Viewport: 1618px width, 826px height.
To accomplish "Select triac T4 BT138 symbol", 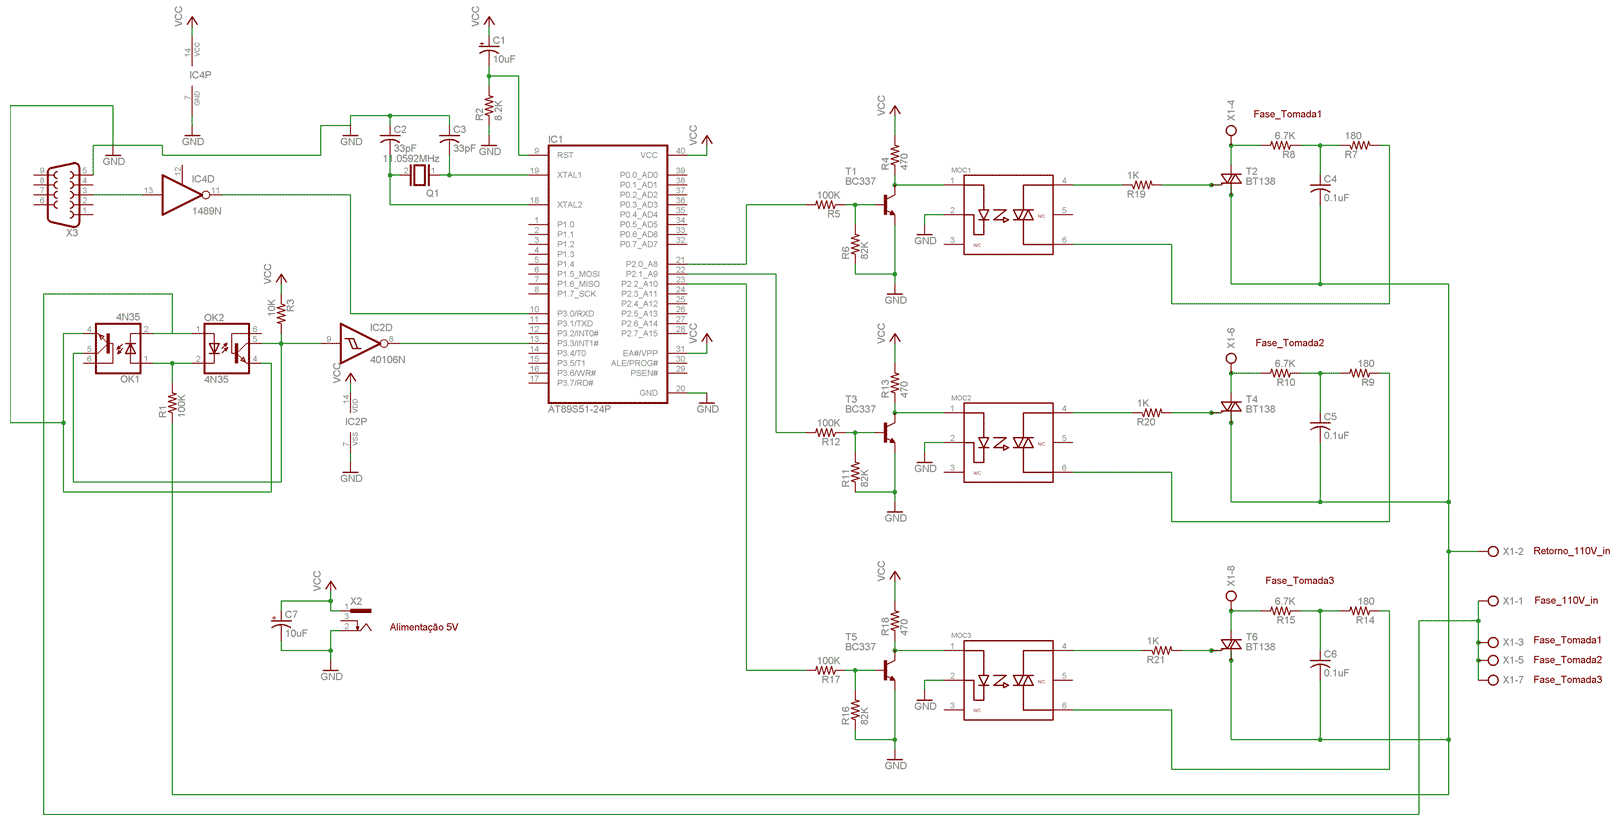I will coord(1231,407).
